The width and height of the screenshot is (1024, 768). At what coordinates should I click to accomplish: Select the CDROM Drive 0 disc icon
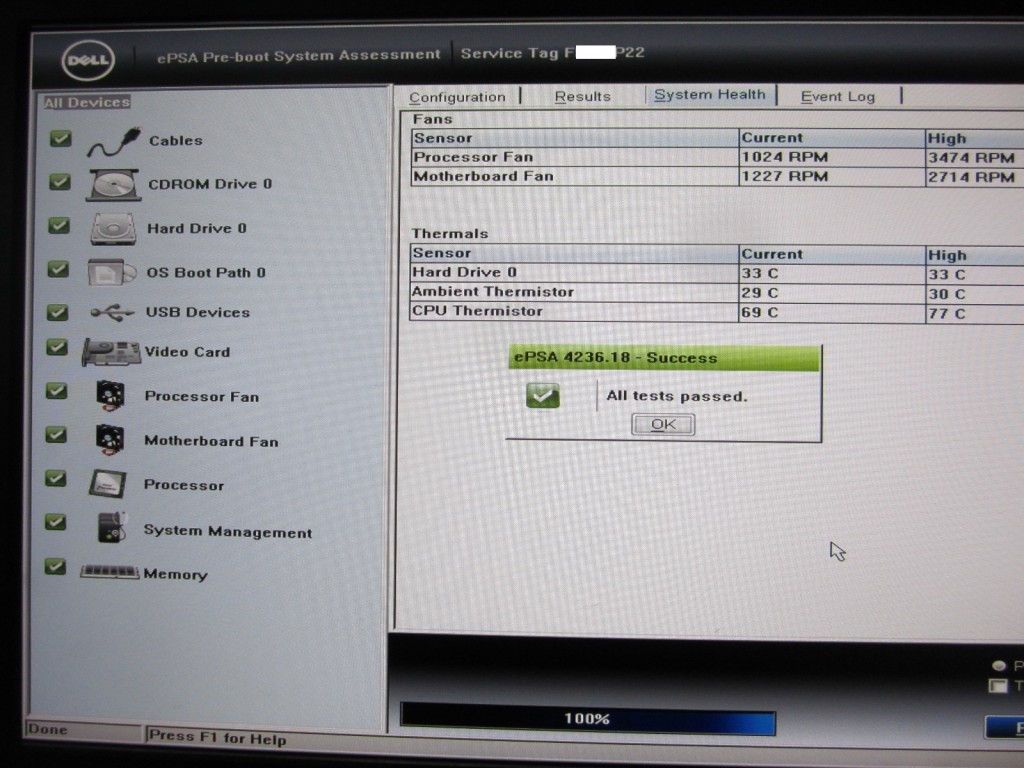click(x=114, y=185)
